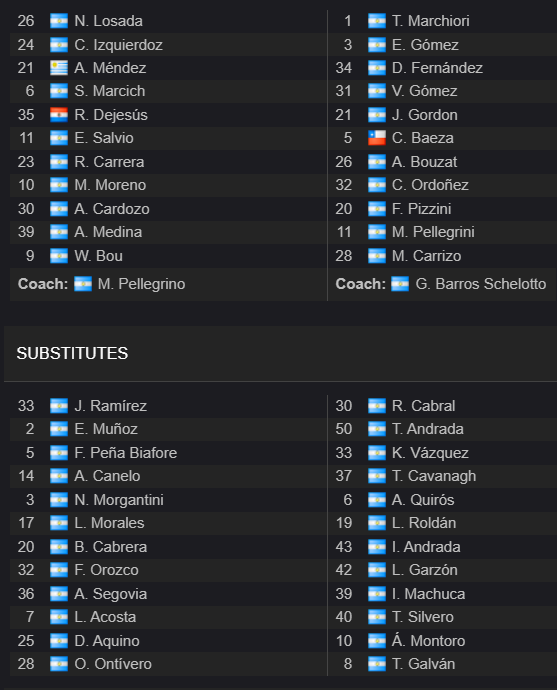The width and height of the screenshot is (557, 690).
Task: Click the Uruguay flag beside A. Méndez
Action: [x=59, y=68]
